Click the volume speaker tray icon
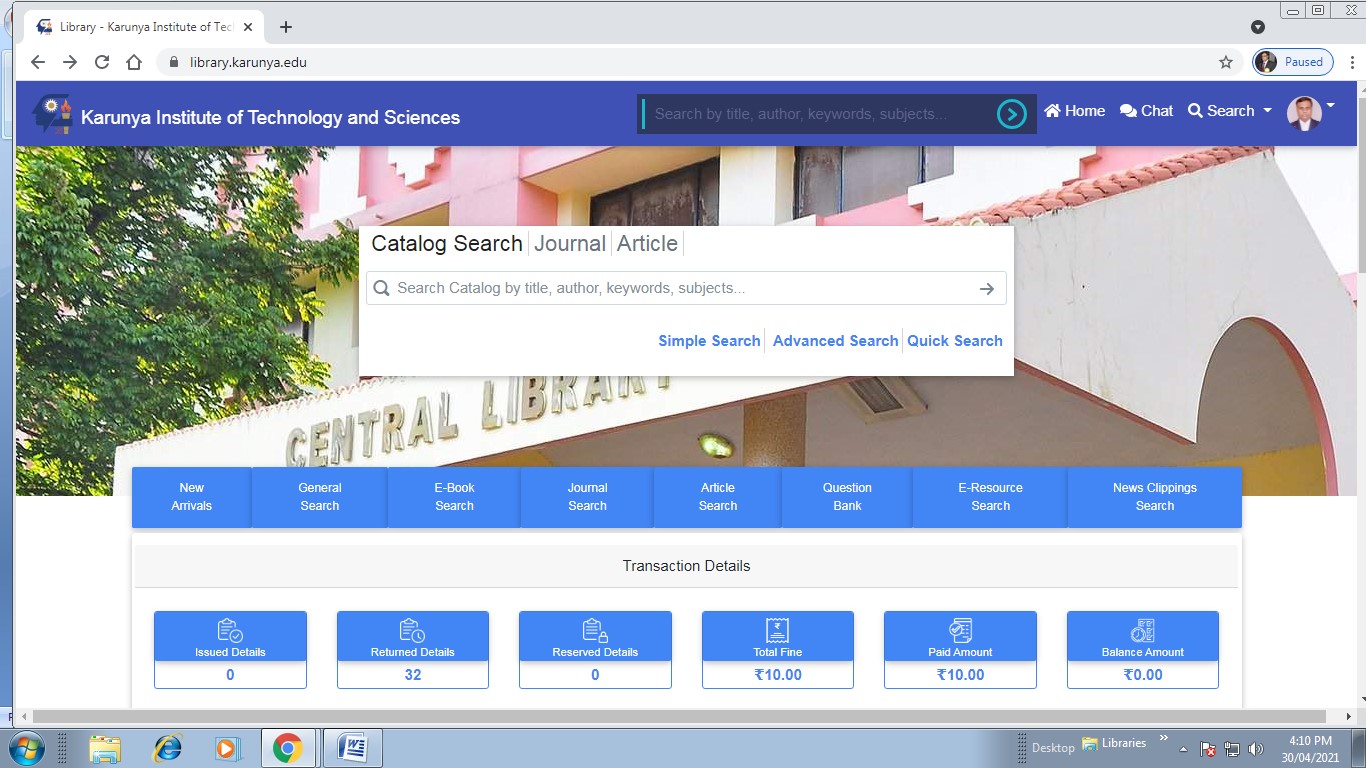This screenshot has height=768, width=1366. tap(1256, 749)
